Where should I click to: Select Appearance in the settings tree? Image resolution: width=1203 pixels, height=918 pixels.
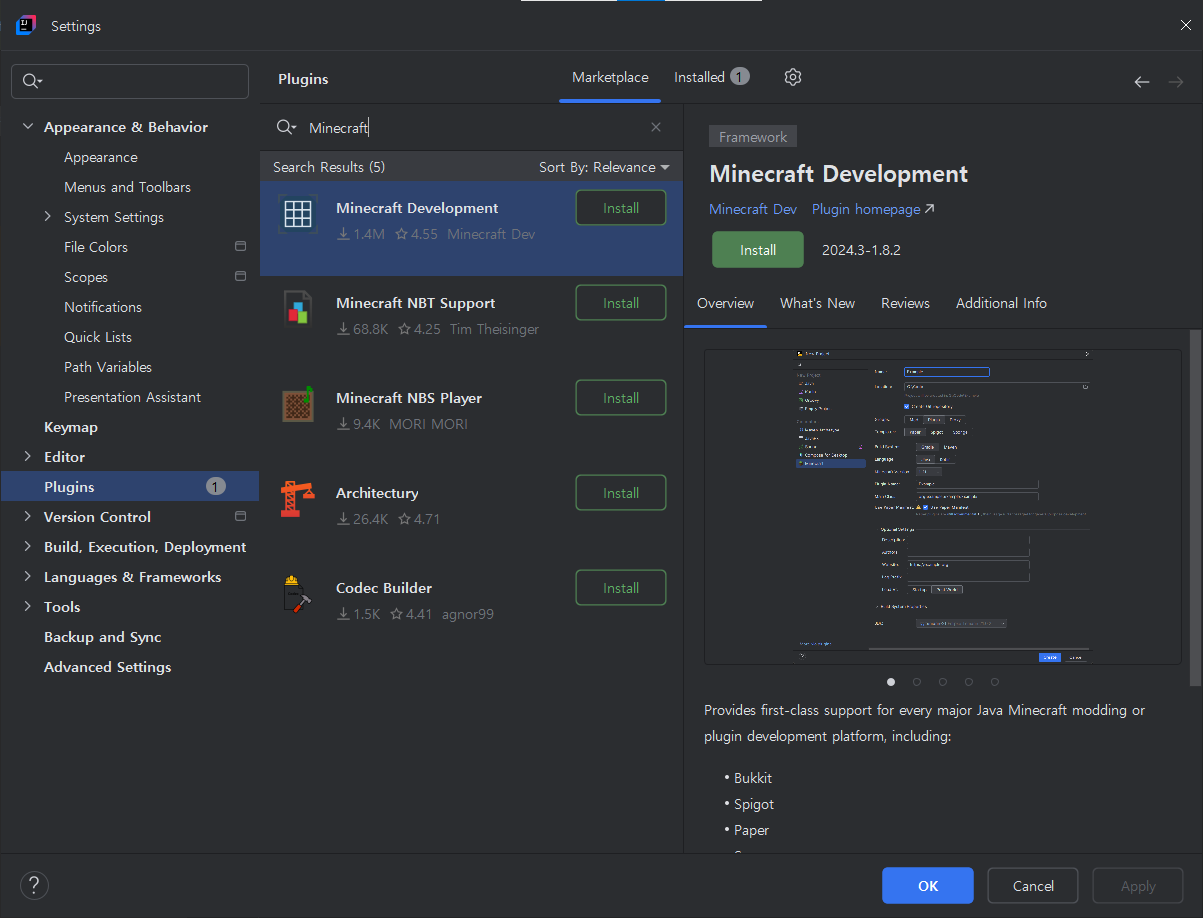click(x=101, y=157)
